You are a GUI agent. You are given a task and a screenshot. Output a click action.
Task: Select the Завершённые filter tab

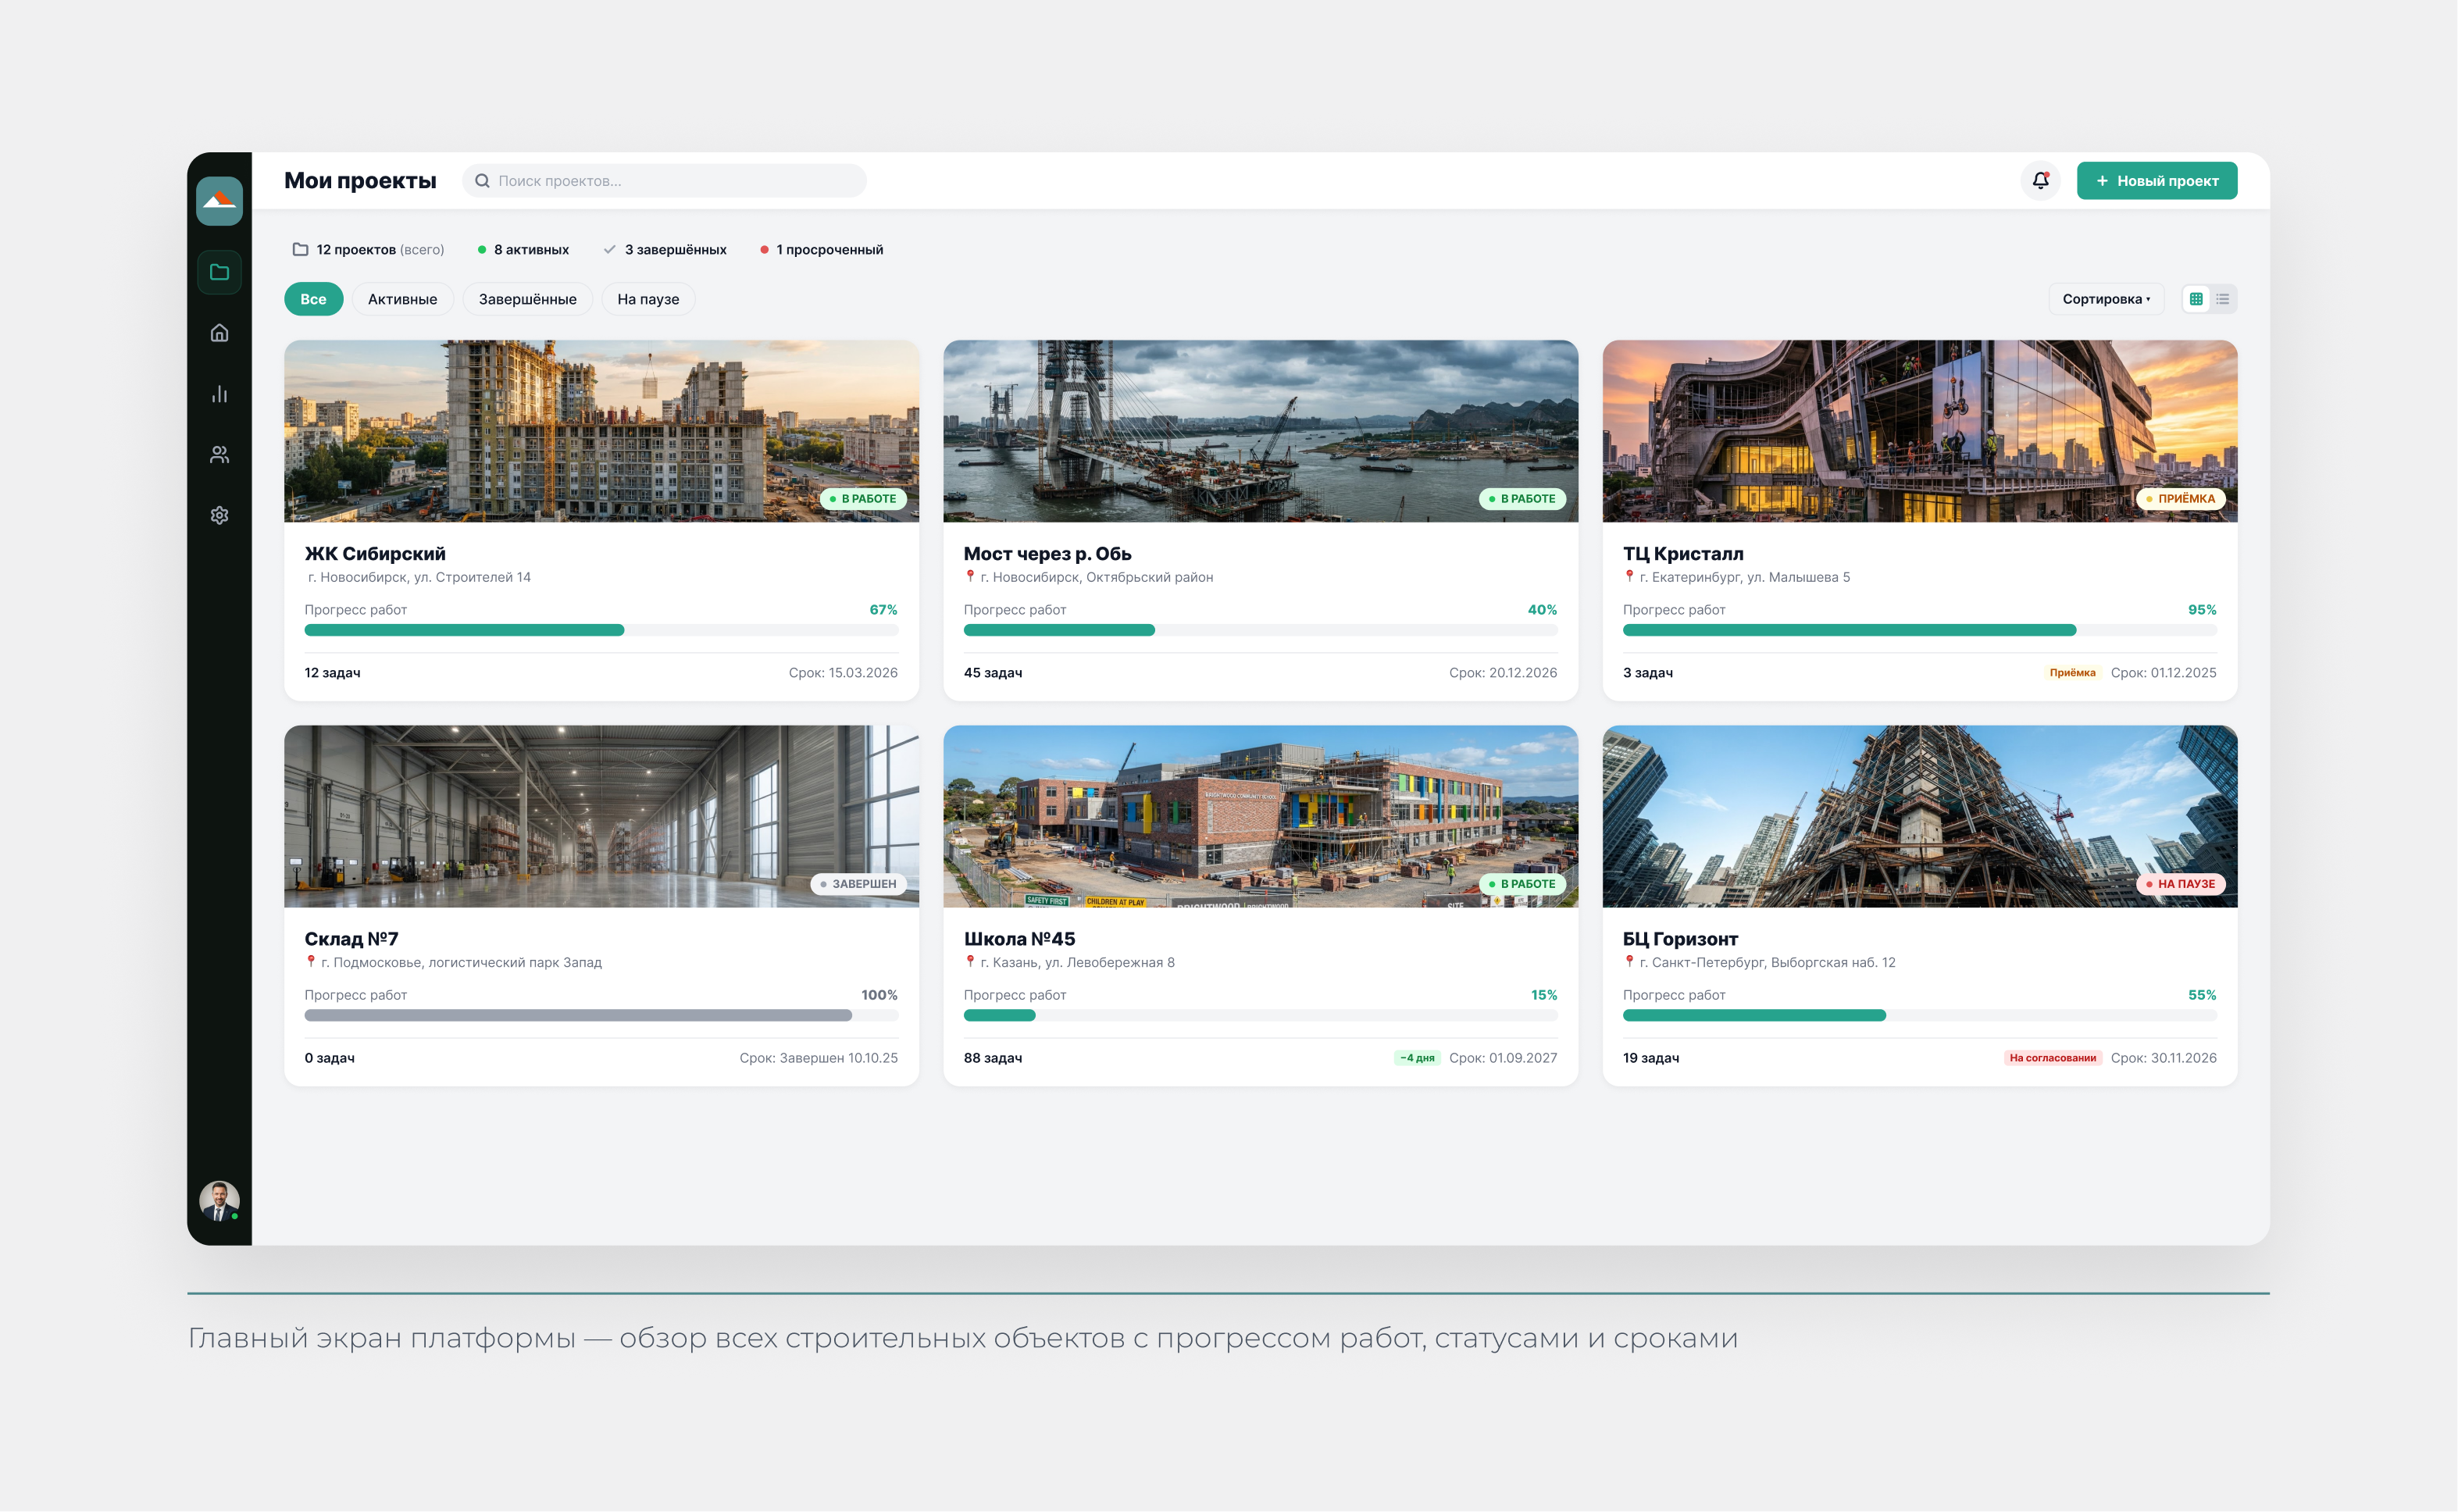tap(527, 299)
